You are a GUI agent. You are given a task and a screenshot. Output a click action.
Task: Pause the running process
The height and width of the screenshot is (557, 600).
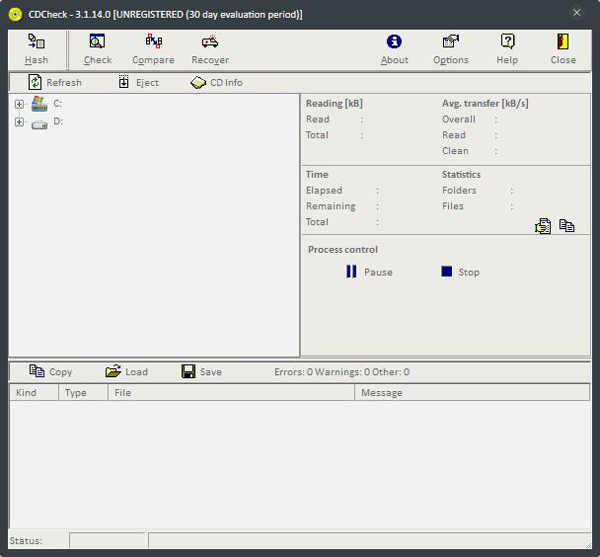[x=369, y=272]
